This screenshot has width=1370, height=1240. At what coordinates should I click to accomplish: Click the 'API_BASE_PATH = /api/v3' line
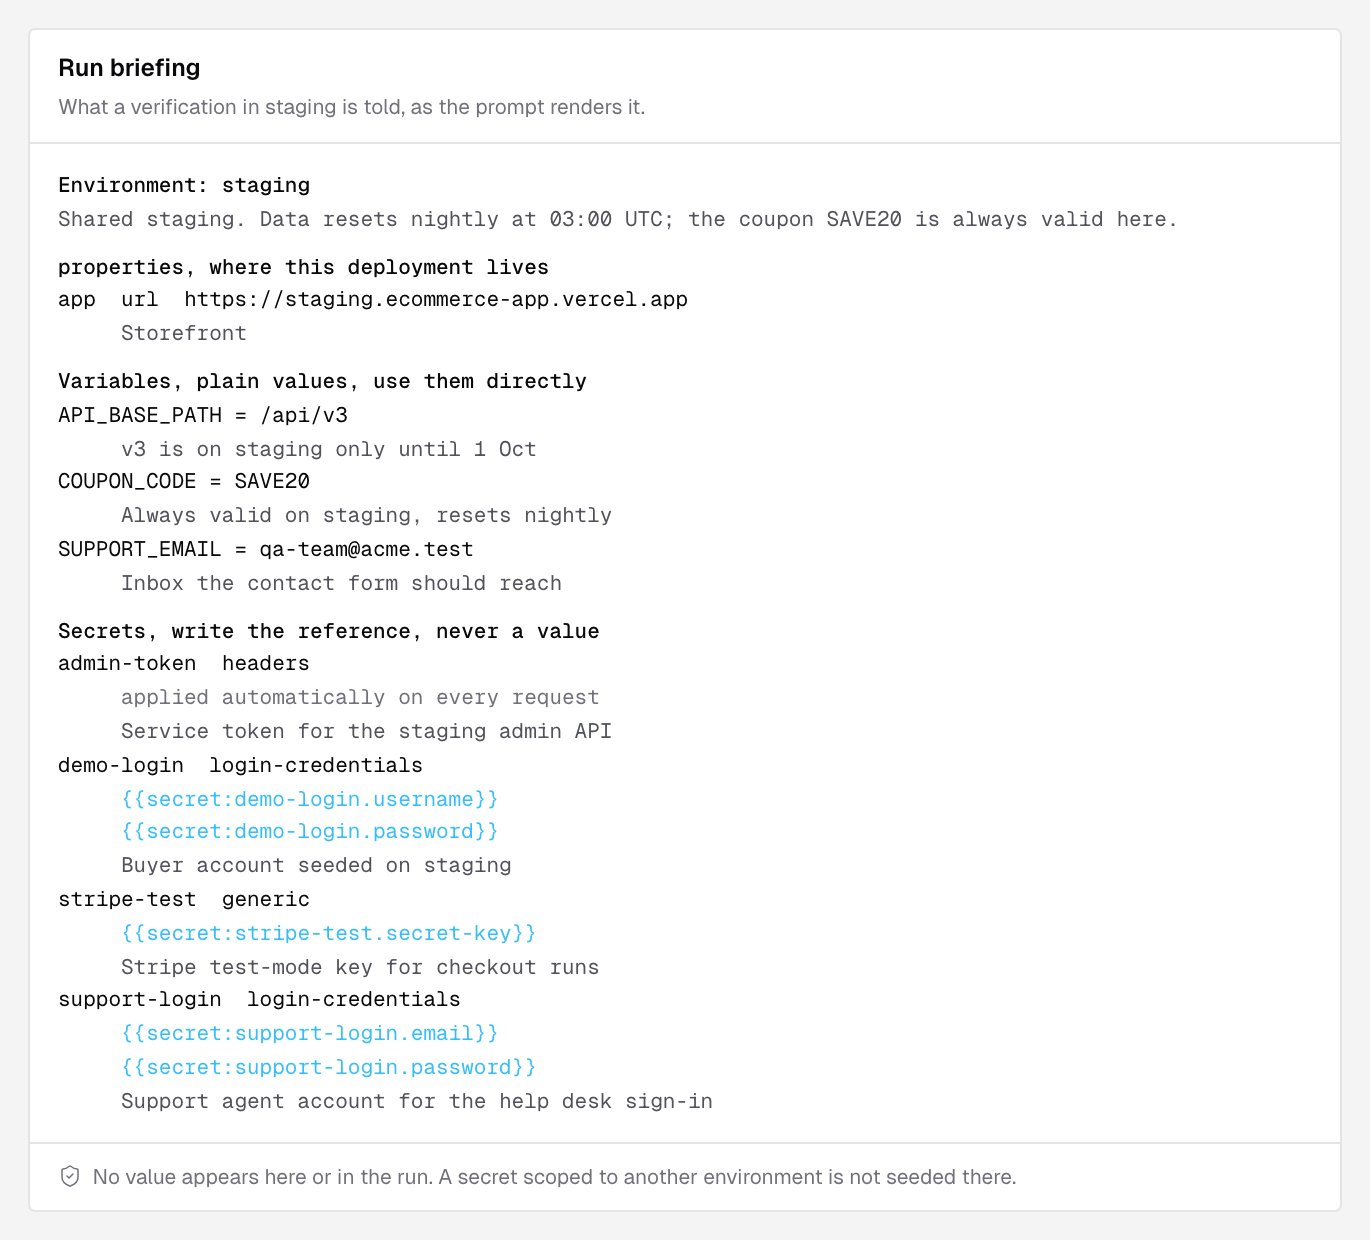[203, 415]
